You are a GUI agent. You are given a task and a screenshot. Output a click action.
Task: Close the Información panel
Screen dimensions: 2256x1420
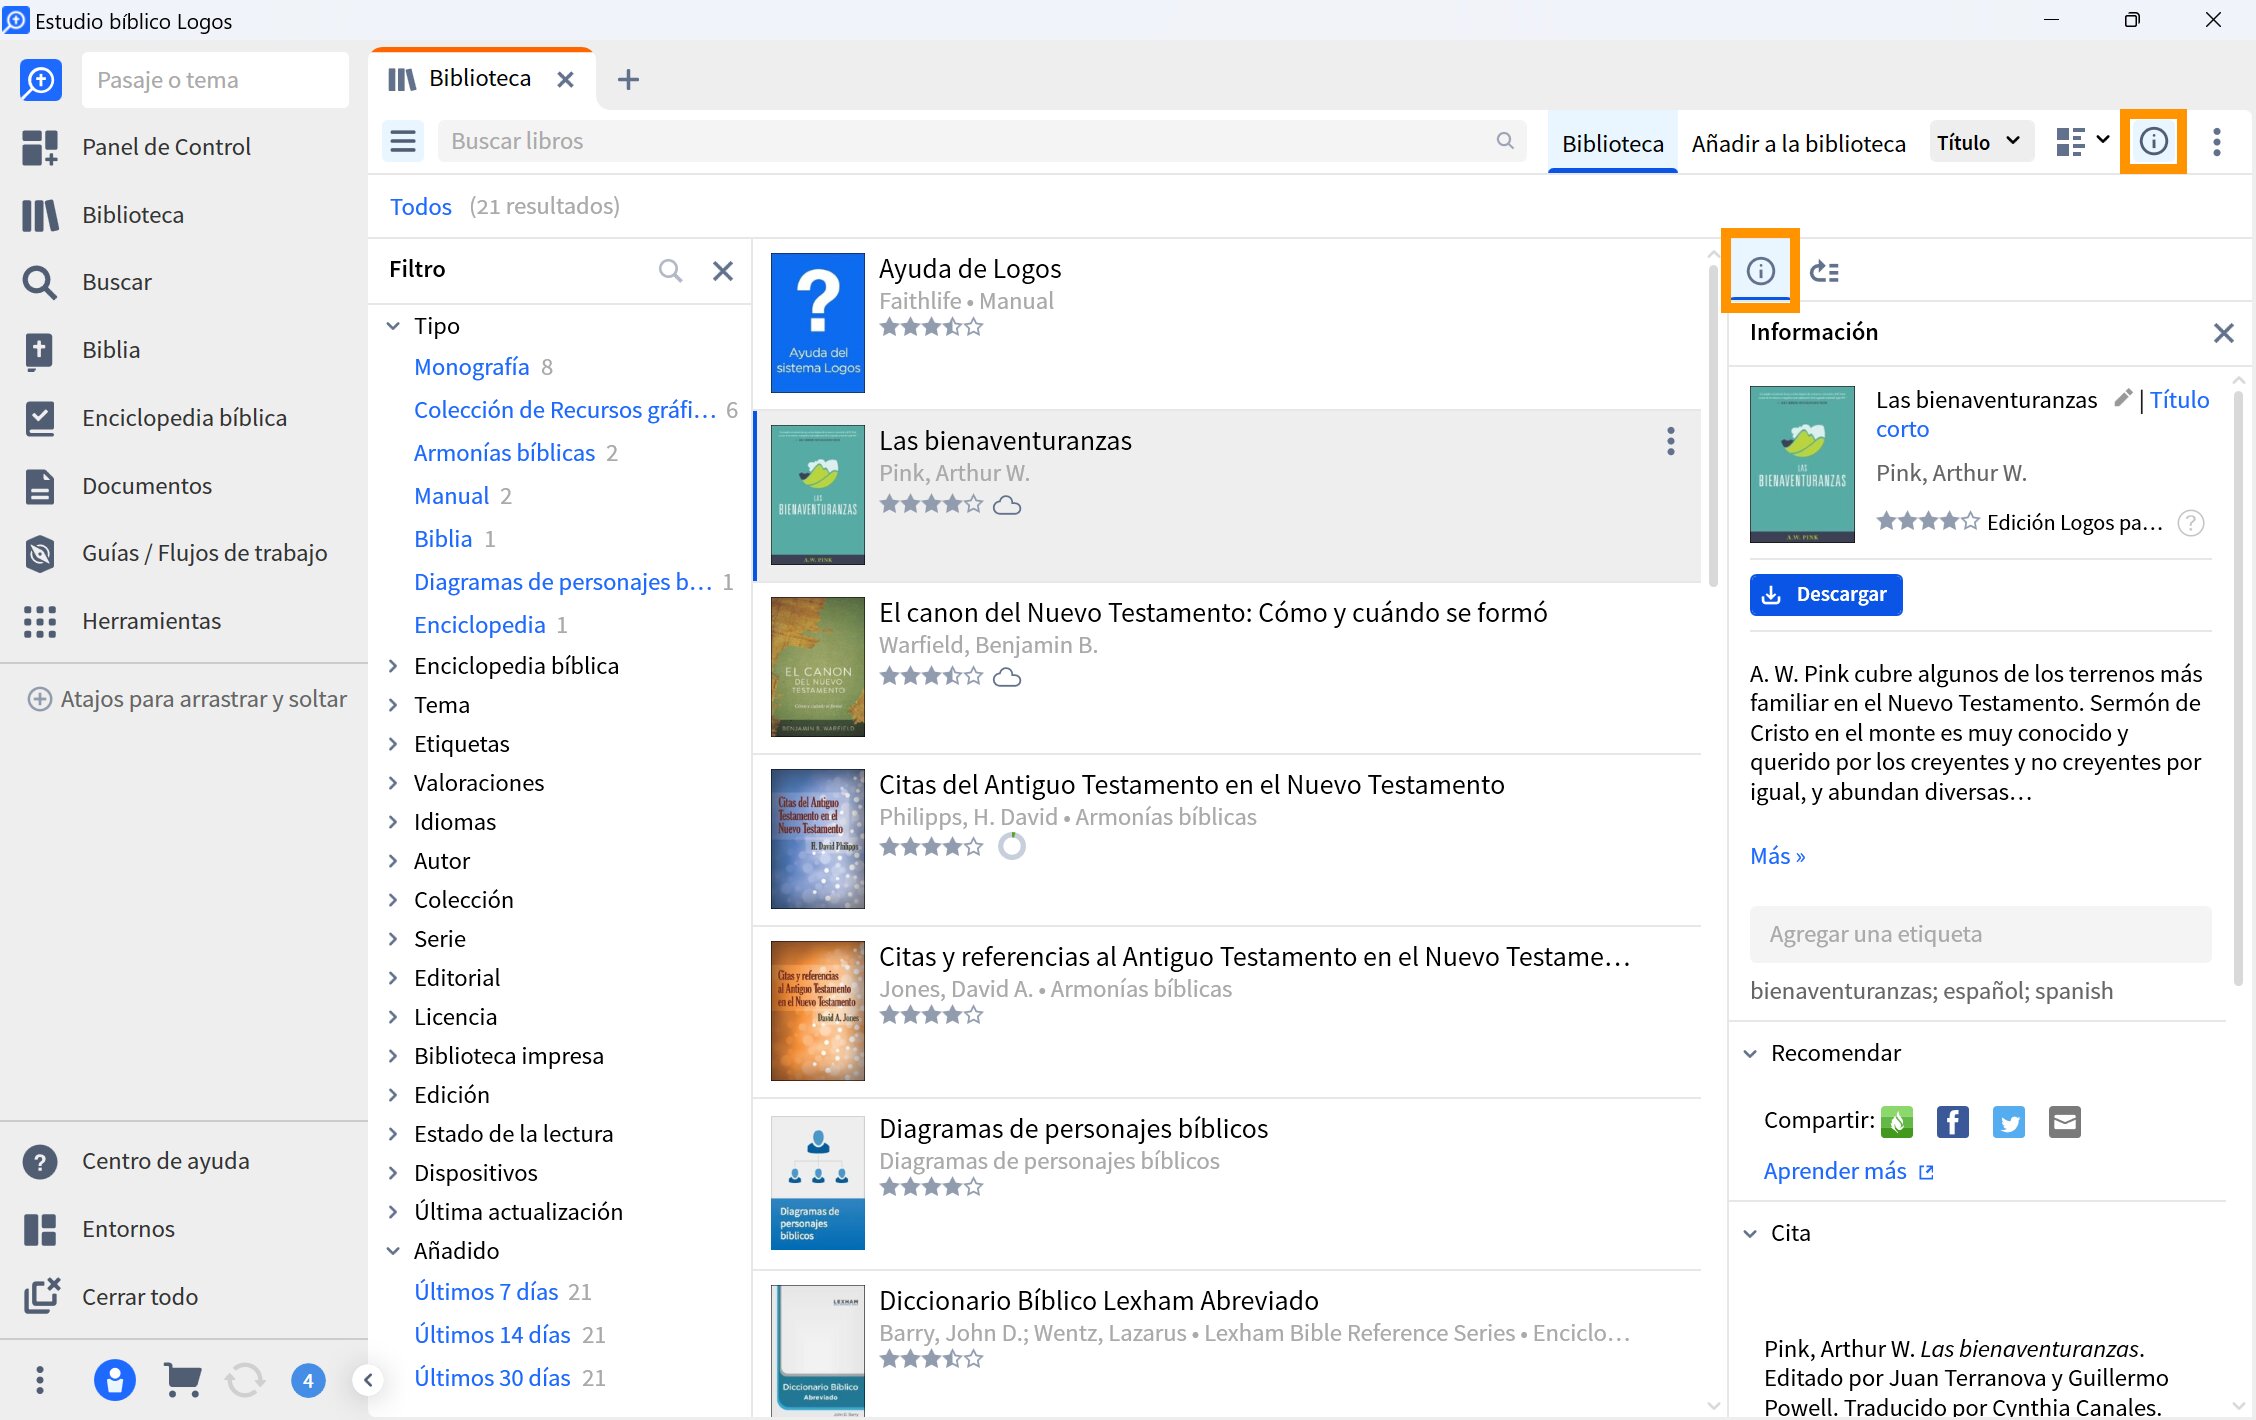pyautogui.click(x=2223, y=333)
